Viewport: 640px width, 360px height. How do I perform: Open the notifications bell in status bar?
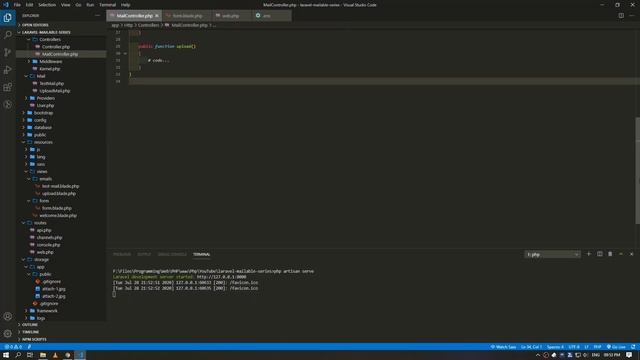[x=633, y=347]
